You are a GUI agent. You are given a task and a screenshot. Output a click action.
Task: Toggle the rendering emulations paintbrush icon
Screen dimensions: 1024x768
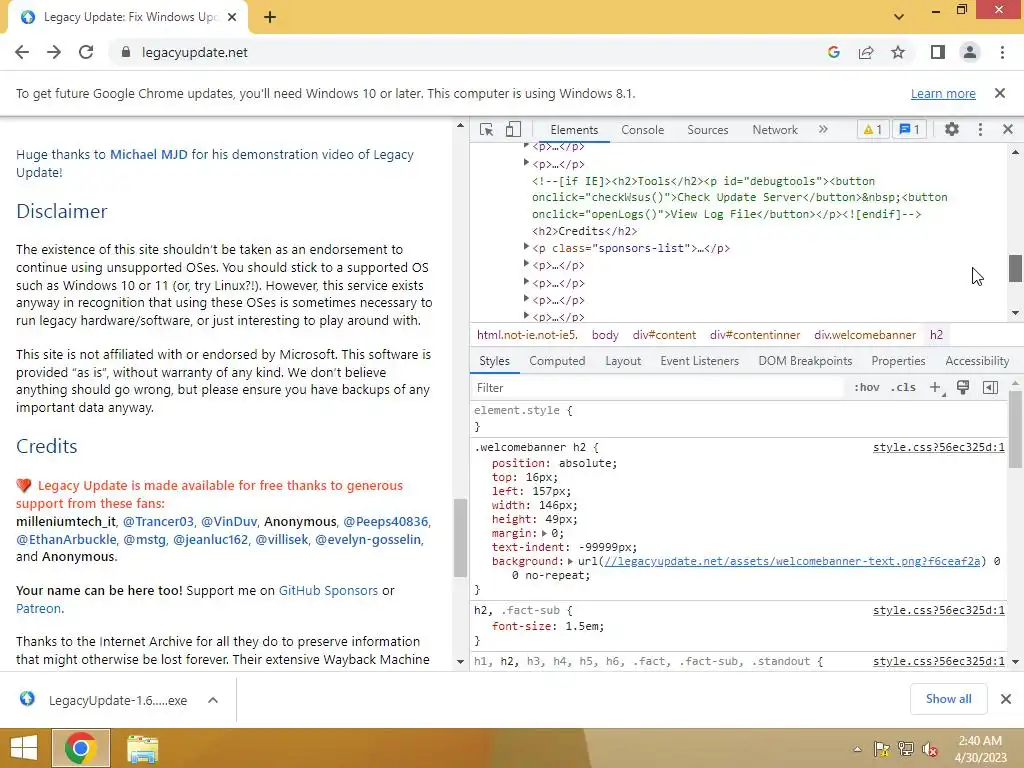point(963,387)
